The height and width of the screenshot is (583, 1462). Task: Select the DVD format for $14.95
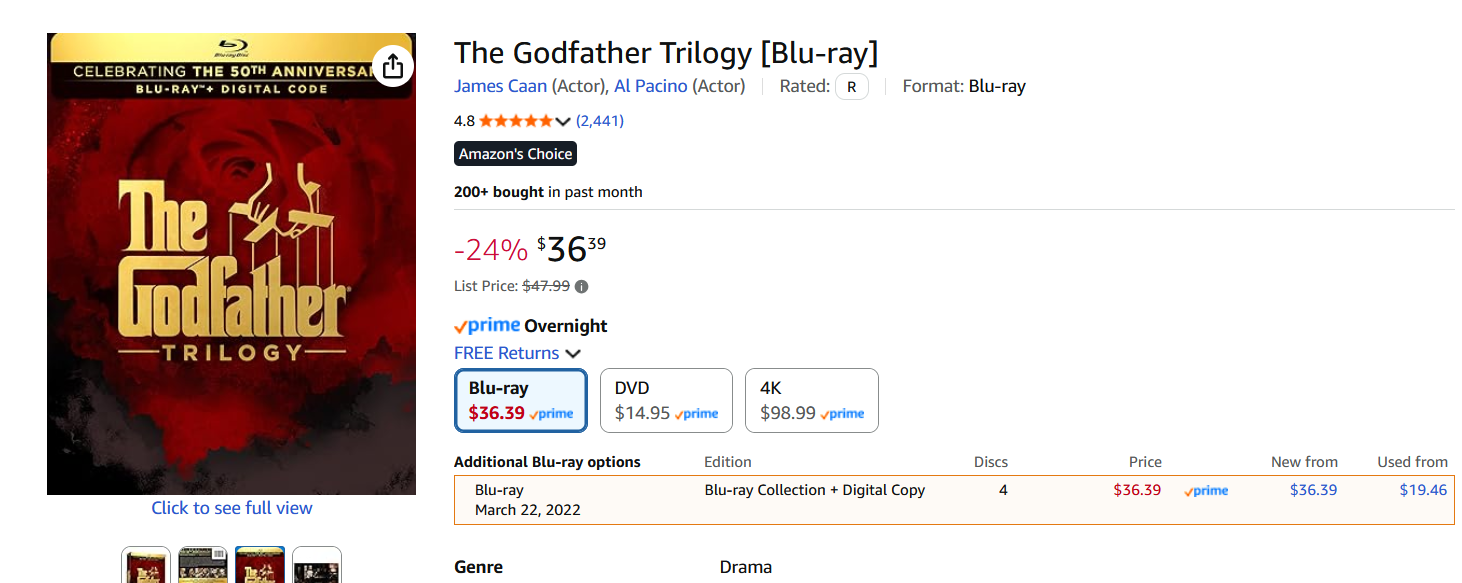(666, 400)
